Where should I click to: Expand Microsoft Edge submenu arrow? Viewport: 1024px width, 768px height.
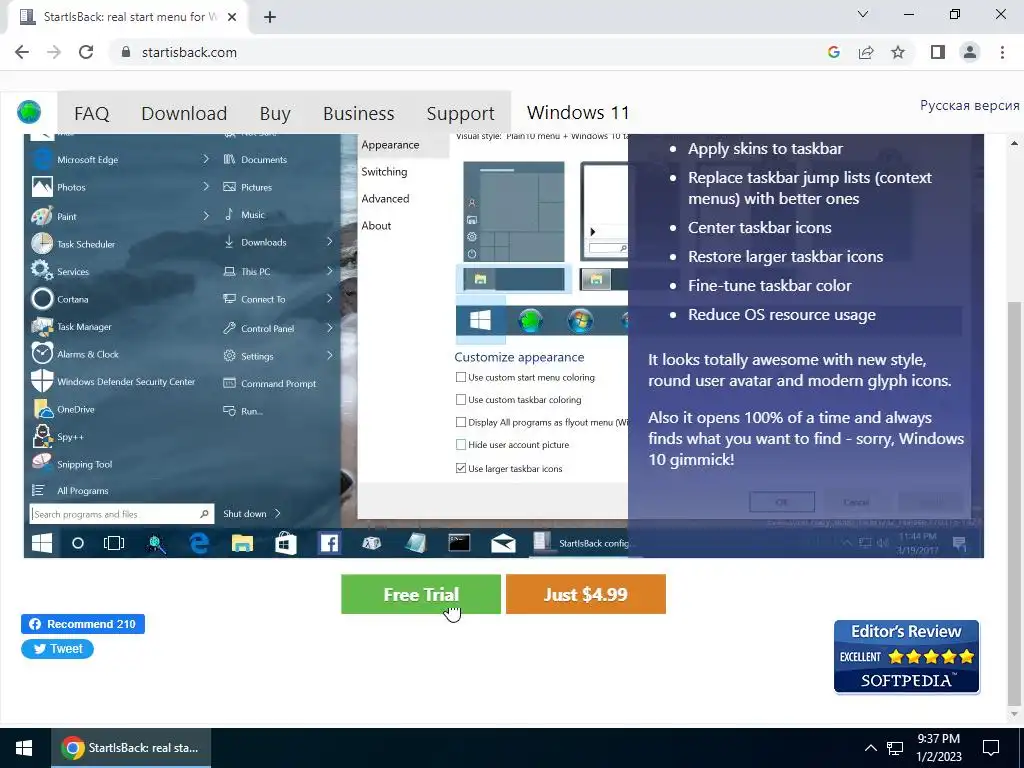(206, 159)
